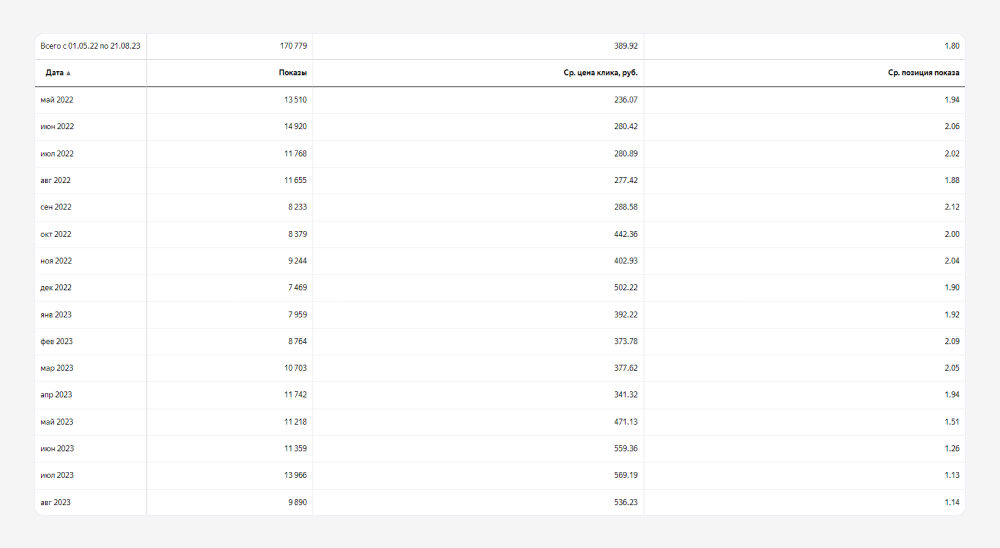This screenshot has height=548, width=1000.
Task: Select the авг 2023 row
Action: [x=55, y=502]
